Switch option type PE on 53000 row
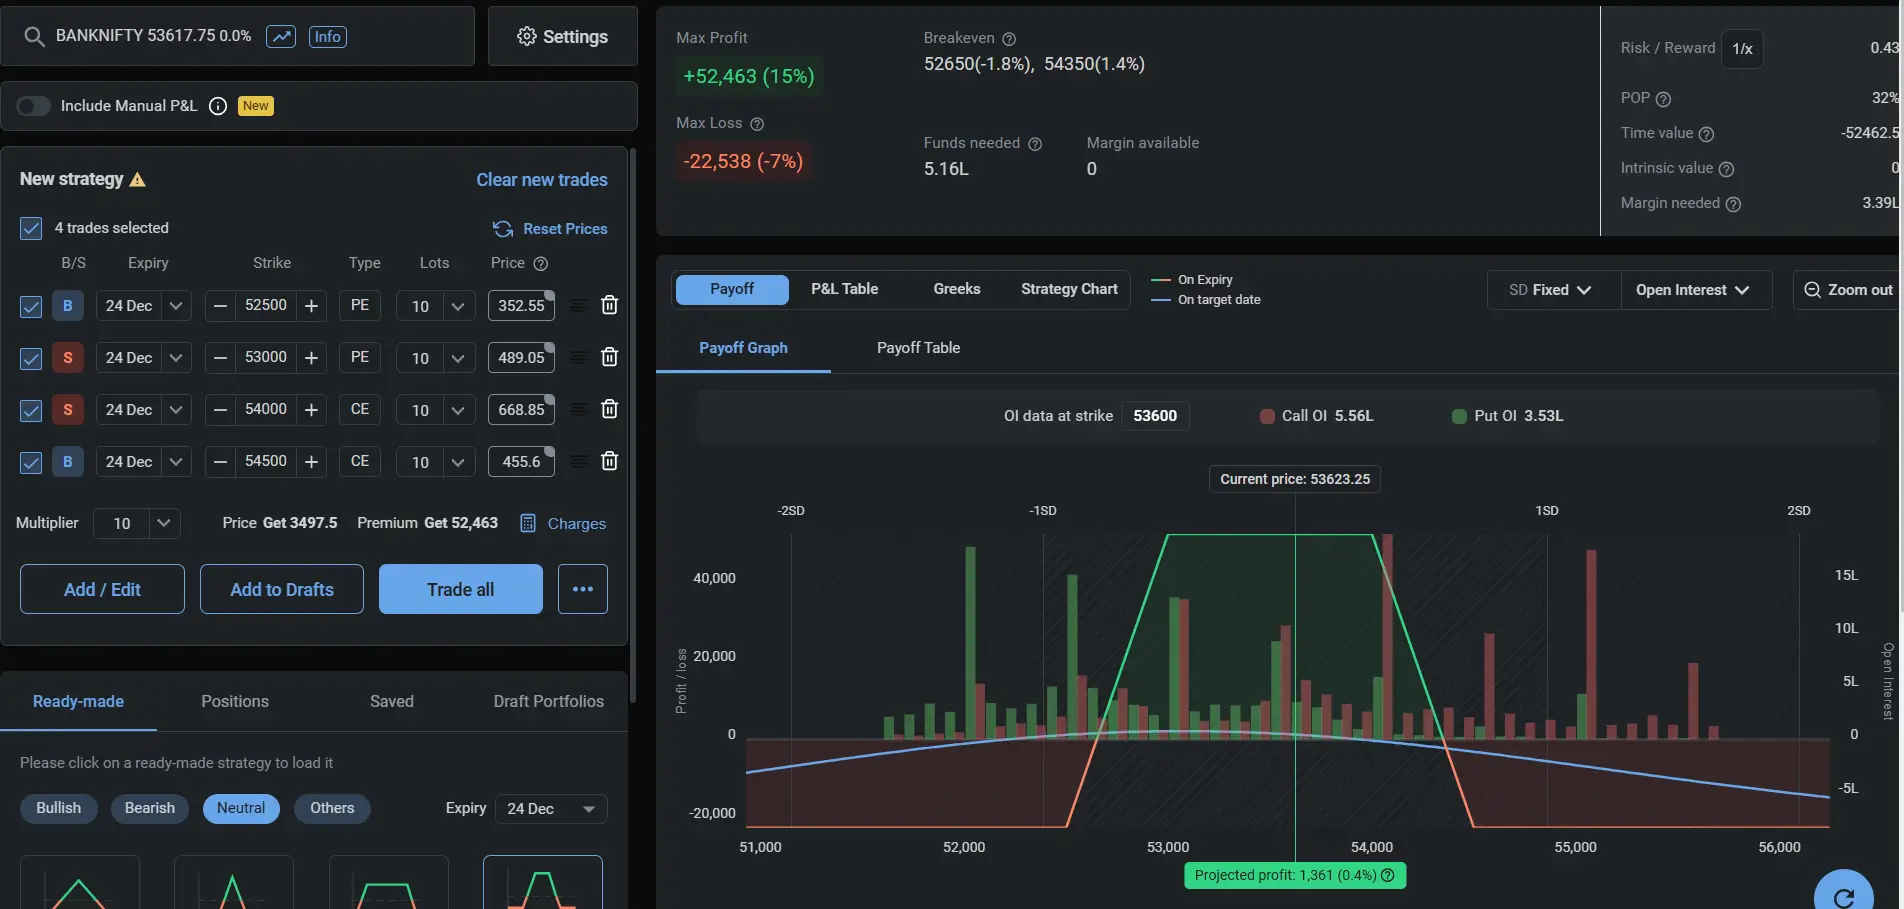Screen dimensions: 1904x909 (x=360, y=357)
